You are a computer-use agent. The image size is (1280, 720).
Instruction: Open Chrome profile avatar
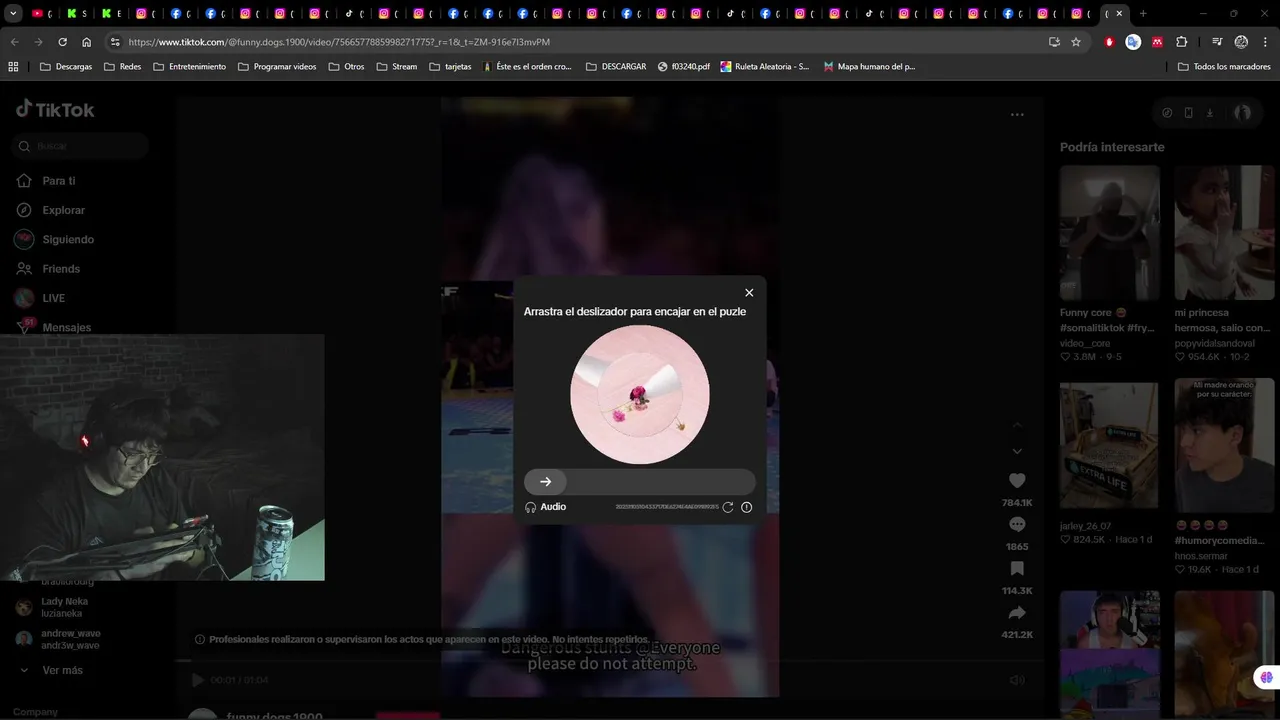pyautogui.click(x=1241, y=42)
